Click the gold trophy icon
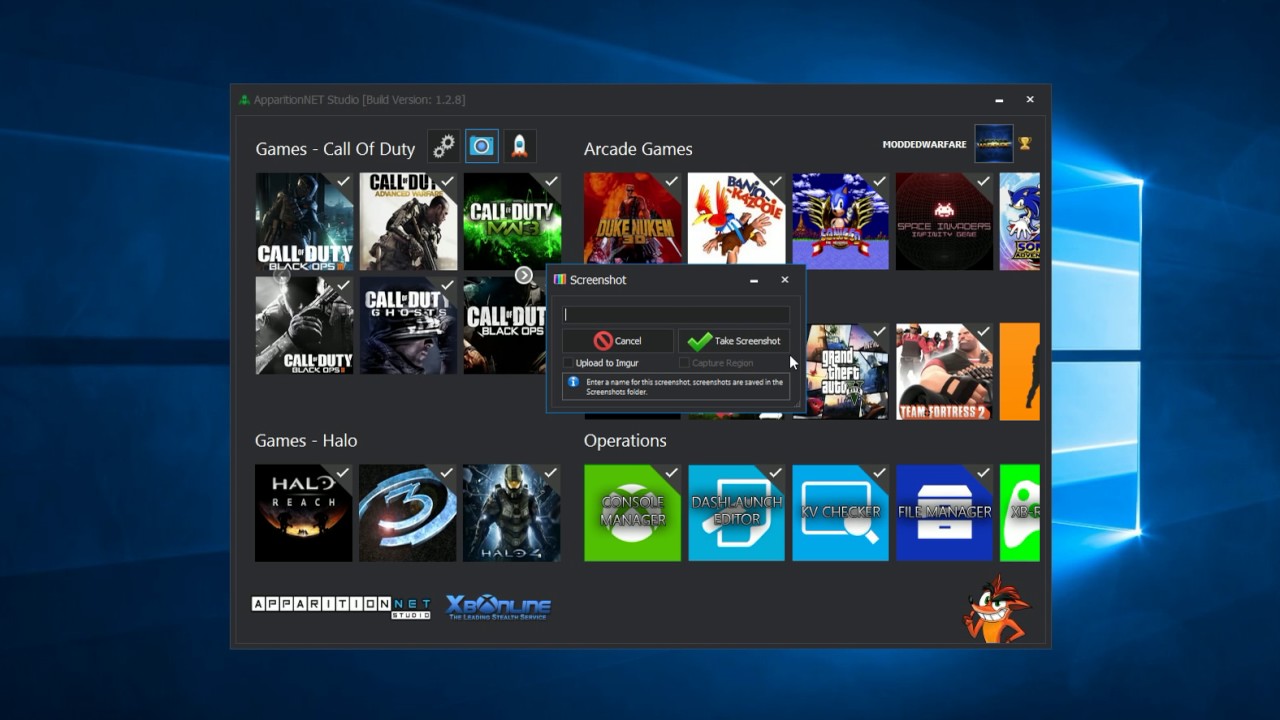Screen dimensions: 1280x720 tap(1025, 143)
